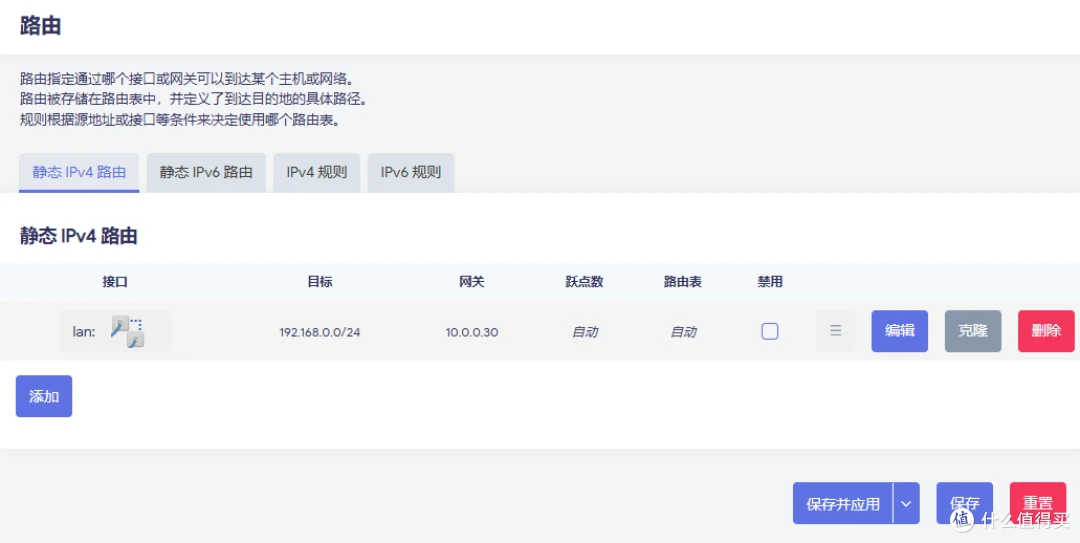Clone the route with the 克隆 button
The image size is (1080, 543).
(973, 331)
